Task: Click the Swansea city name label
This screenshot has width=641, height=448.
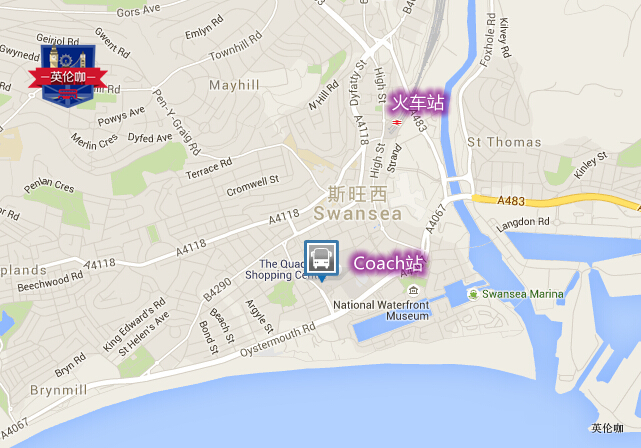Action: [358, 214]
